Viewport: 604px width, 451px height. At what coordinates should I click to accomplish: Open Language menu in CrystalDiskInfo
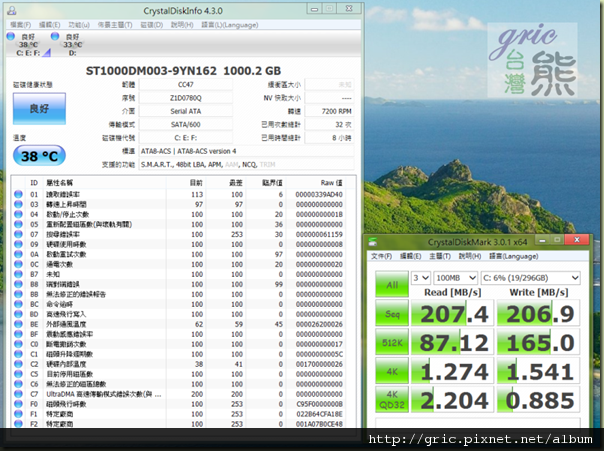(x=230, y=25)
